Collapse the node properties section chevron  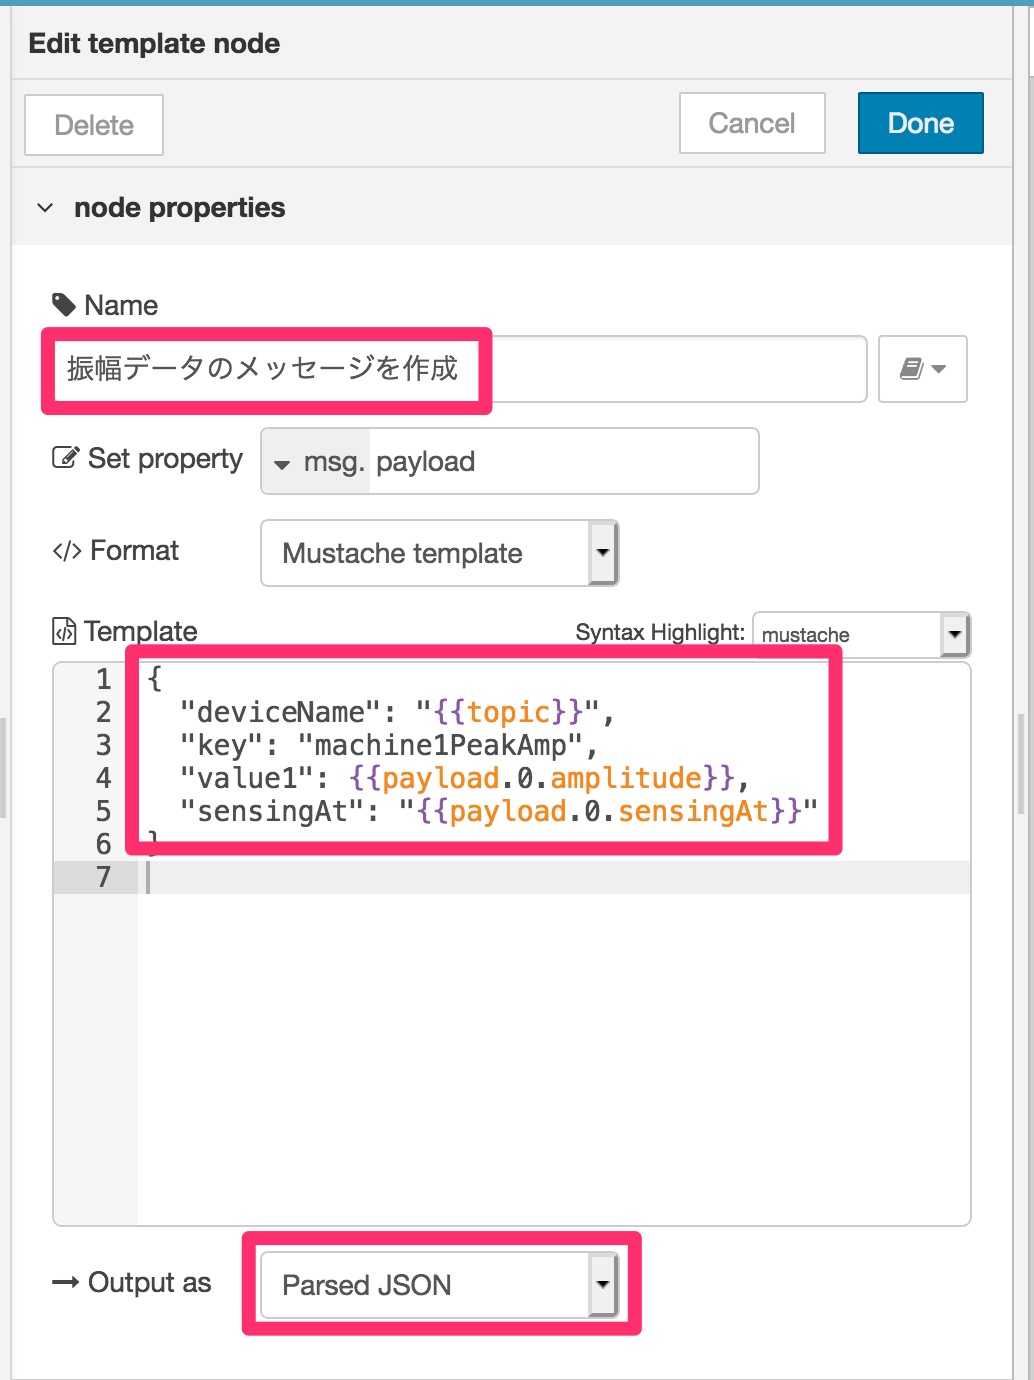pos(45,208)
